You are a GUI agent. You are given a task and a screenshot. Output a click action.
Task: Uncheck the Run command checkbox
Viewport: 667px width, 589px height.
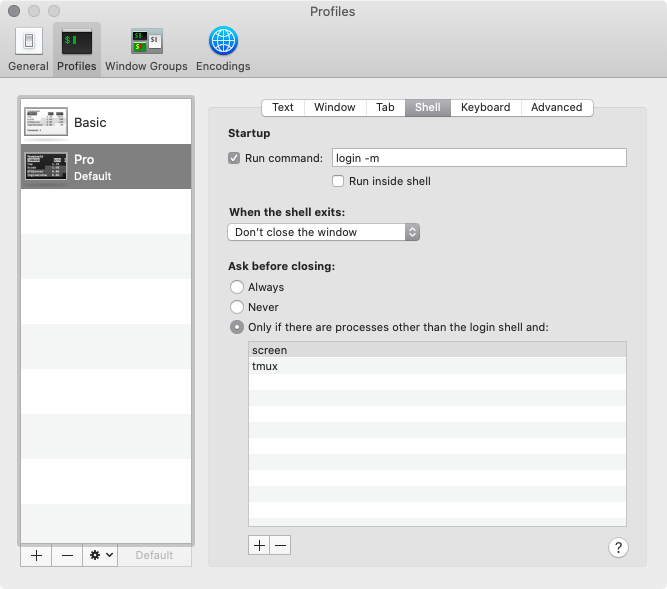pyautogui.click(x=235, y=158)
